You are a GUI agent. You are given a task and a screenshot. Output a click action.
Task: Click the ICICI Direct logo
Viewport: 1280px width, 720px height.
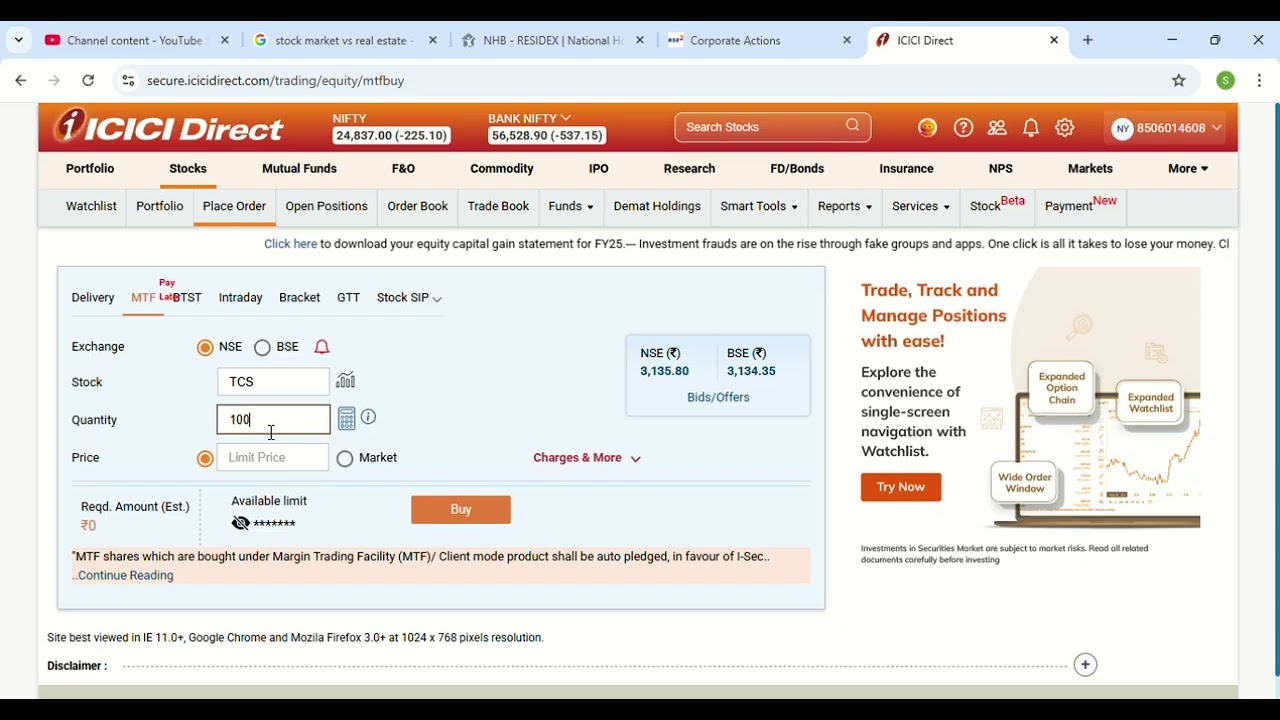(x=170, y=127)
